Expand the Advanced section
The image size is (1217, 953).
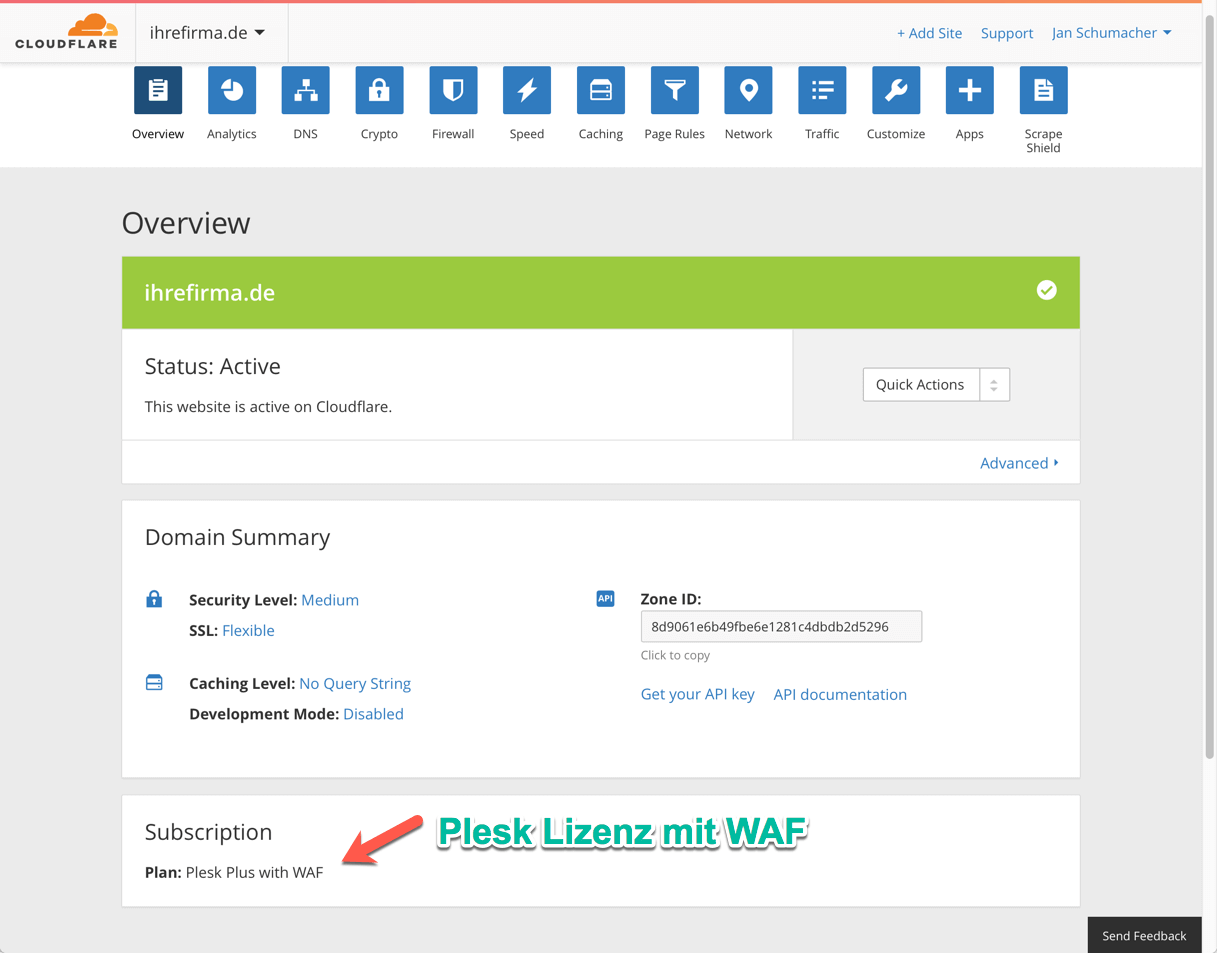[x=1018, y=463]
